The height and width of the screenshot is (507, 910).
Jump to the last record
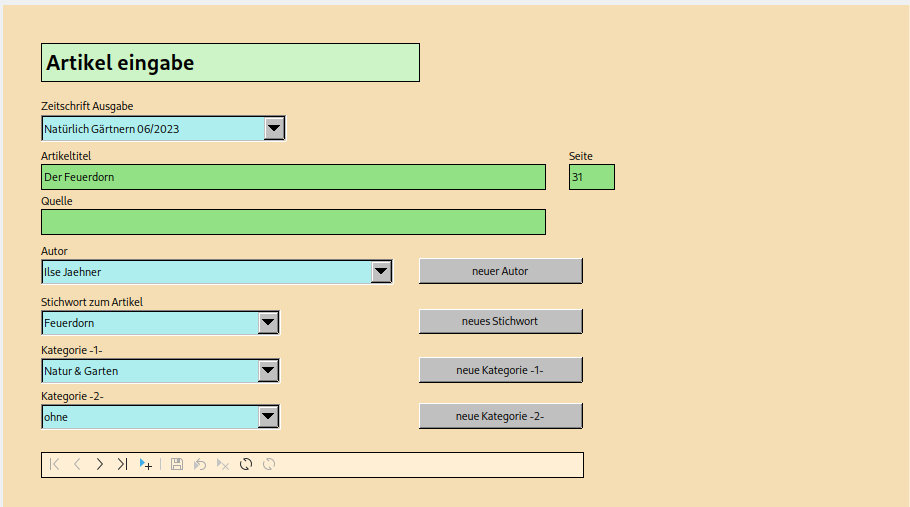pos(122,464)
